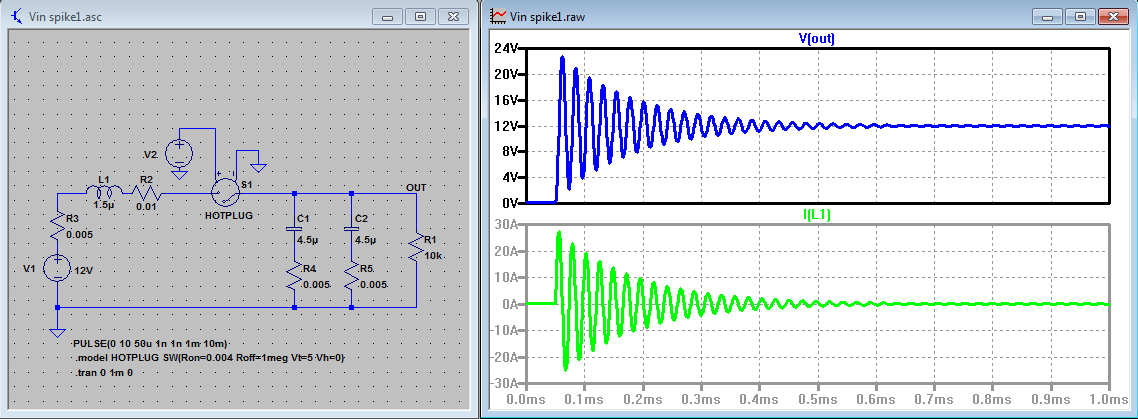Image resolution: width=1138 pixels, height=419 pixels.
Task: Select the C2 capacitor symbol
Action: click(x=351, y=228)
